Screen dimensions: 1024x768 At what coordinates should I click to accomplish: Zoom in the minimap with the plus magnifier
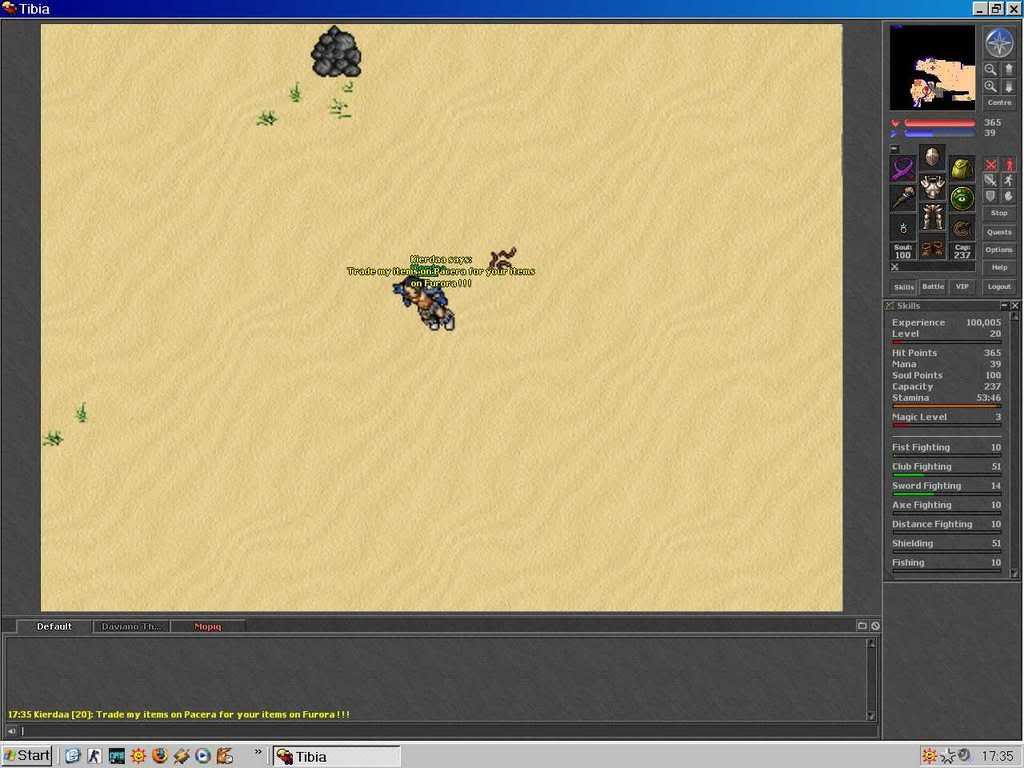tap(991, 86)
